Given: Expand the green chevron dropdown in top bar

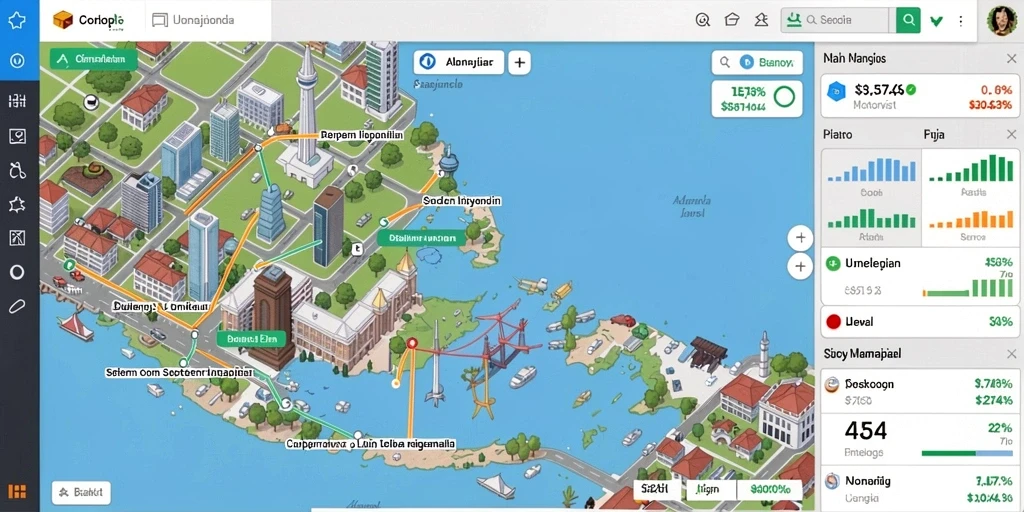Looking at the screenshot, I should [936, 21].
